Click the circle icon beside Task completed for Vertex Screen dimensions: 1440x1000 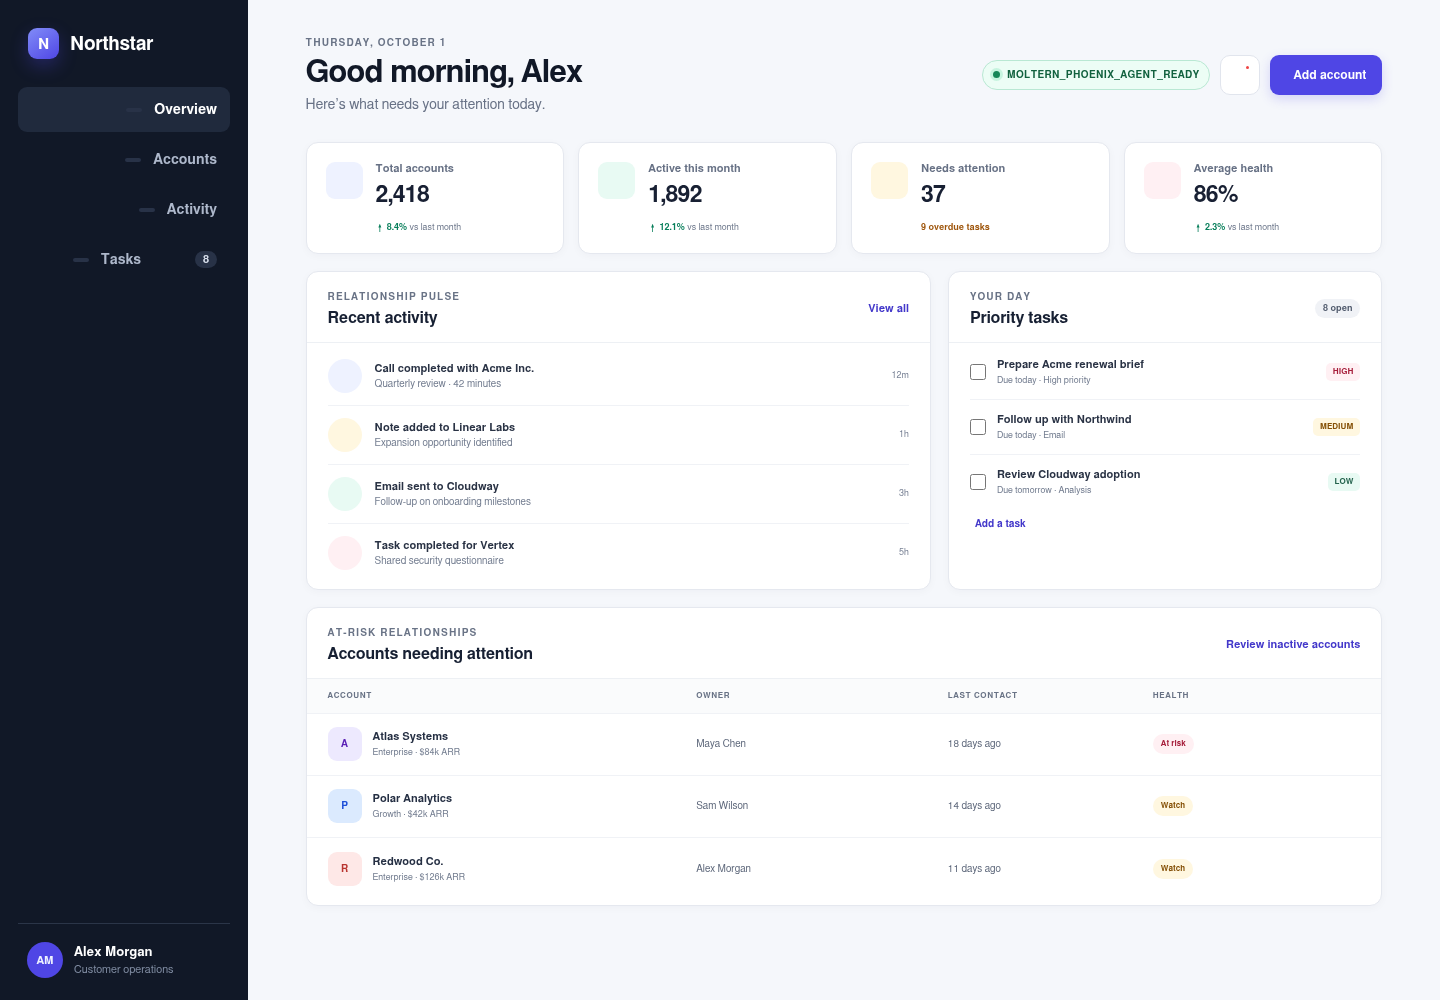(x=345, y=553)
